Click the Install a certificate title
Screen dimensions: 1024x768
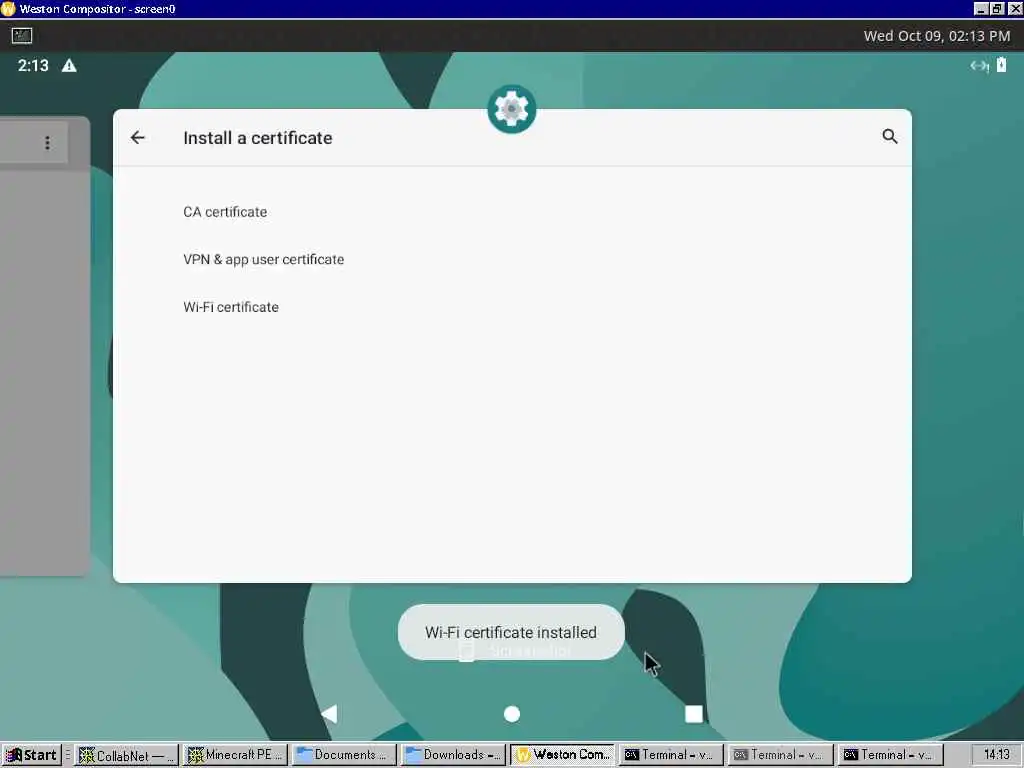257,138
